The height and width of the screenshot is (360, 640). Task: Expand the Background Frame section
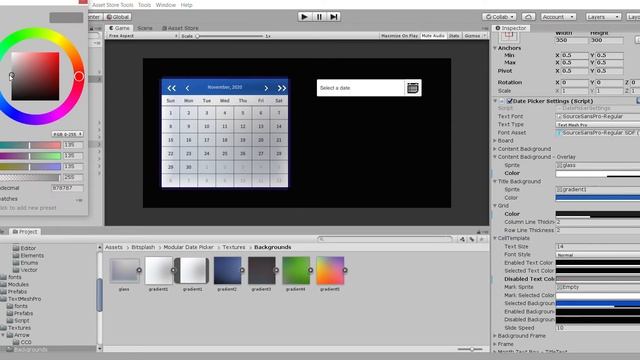click(495, 336)
